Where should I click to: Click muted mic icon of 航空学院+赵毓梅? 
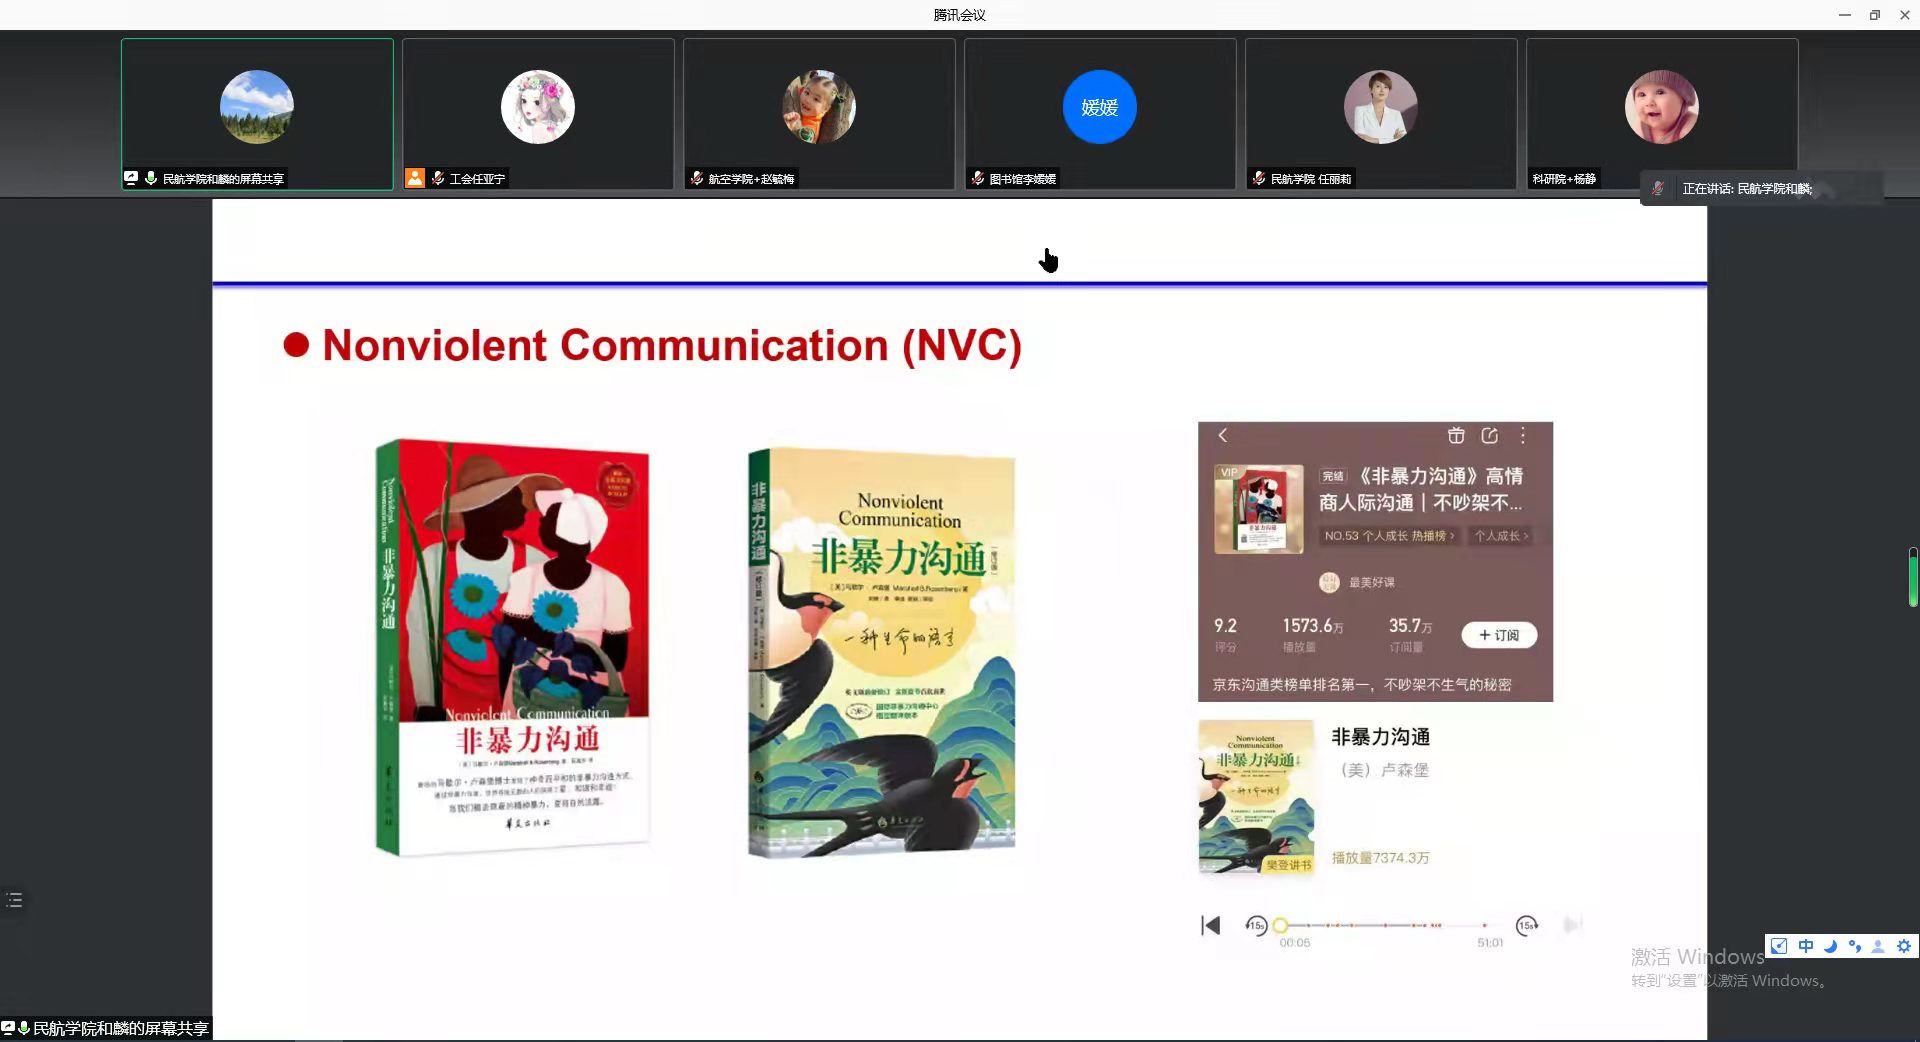(696, 178)
